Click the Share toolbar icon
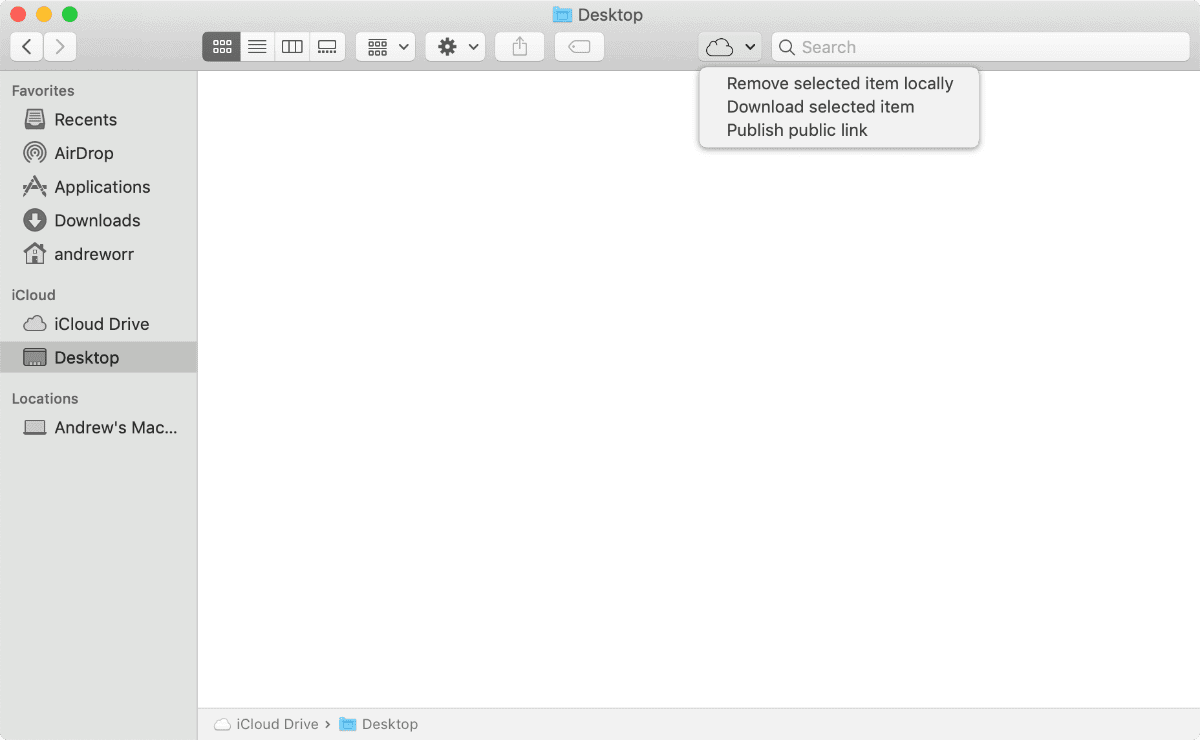 [x=520, y=47]
